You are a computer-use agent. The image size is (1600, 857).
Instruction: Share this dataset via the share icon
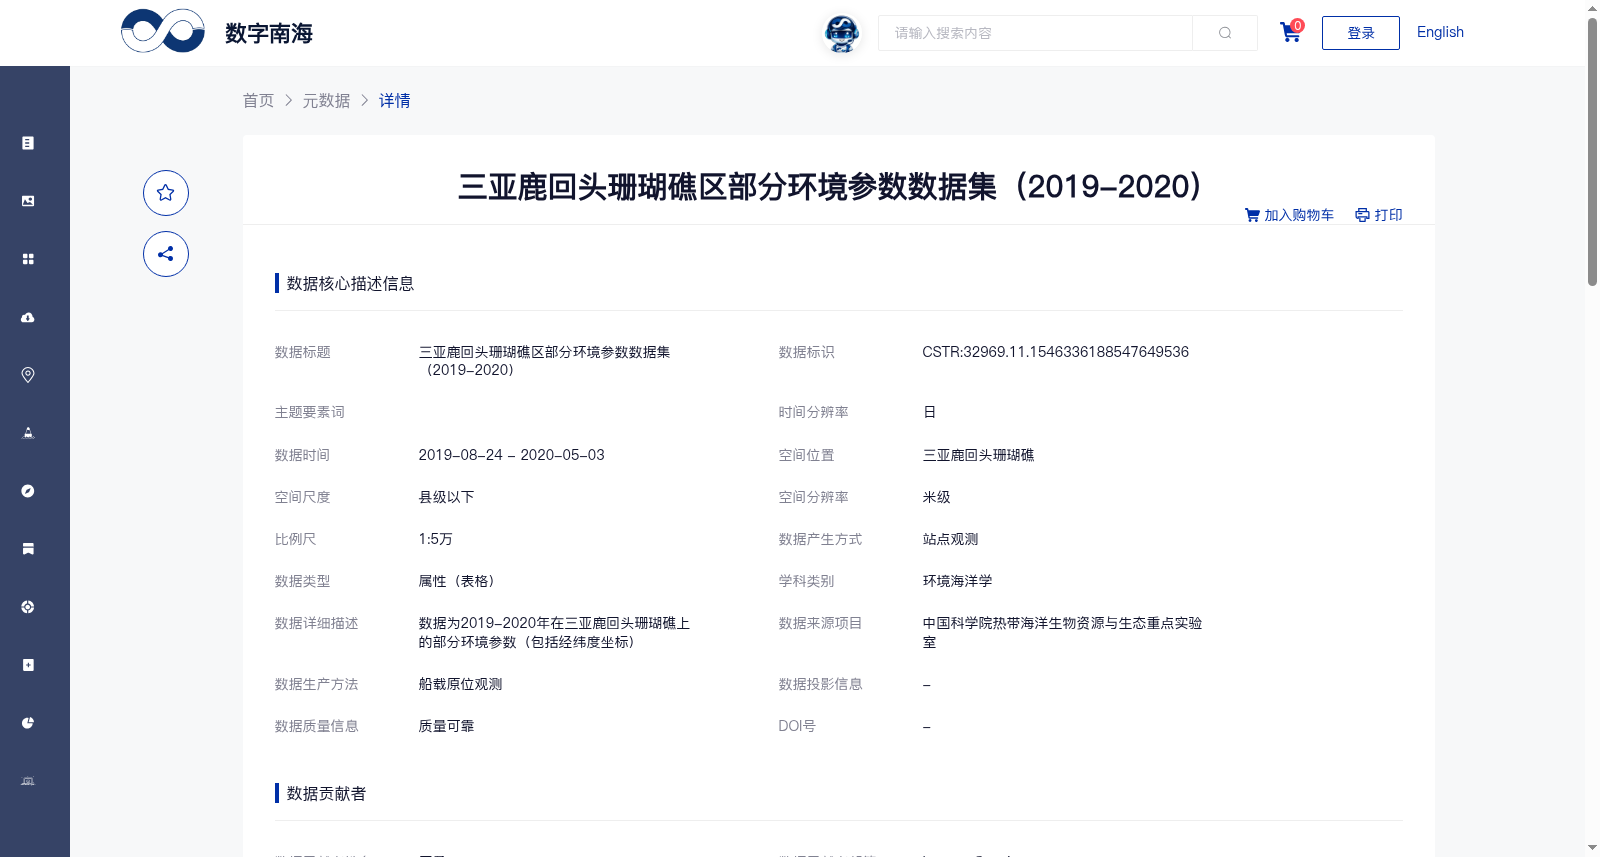point(166,254)
